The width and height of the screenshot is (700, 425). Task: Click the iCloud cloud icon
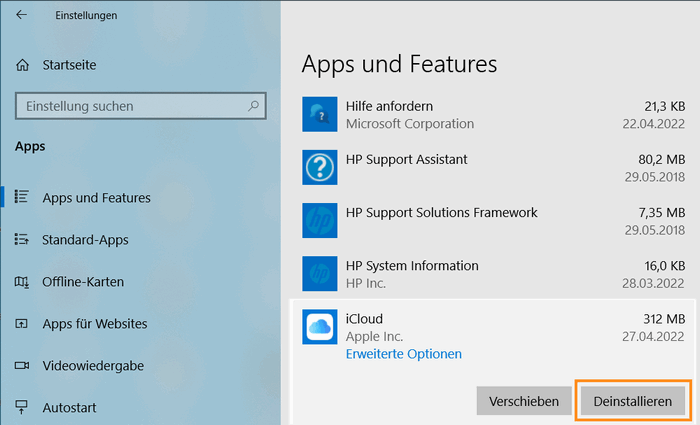tap(320, 327)
